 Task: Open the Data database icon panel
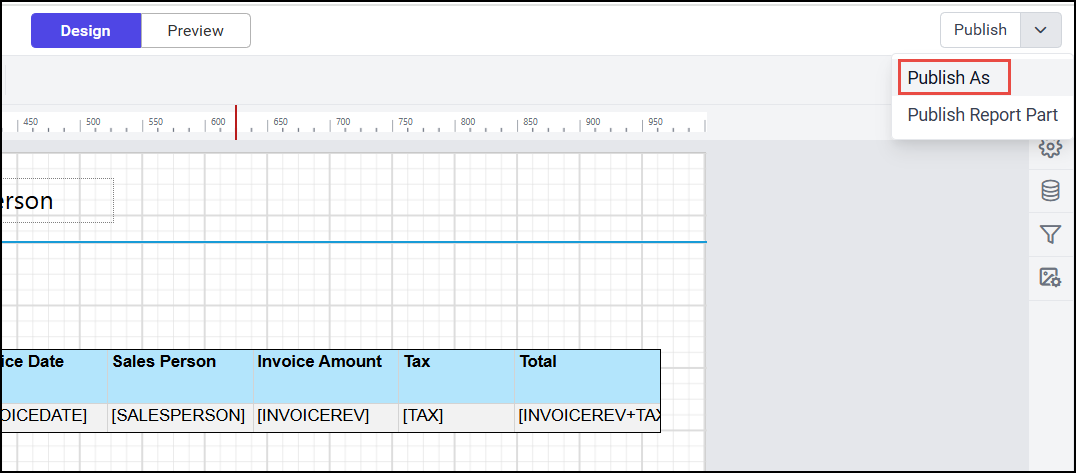[x=1049, y=190]
